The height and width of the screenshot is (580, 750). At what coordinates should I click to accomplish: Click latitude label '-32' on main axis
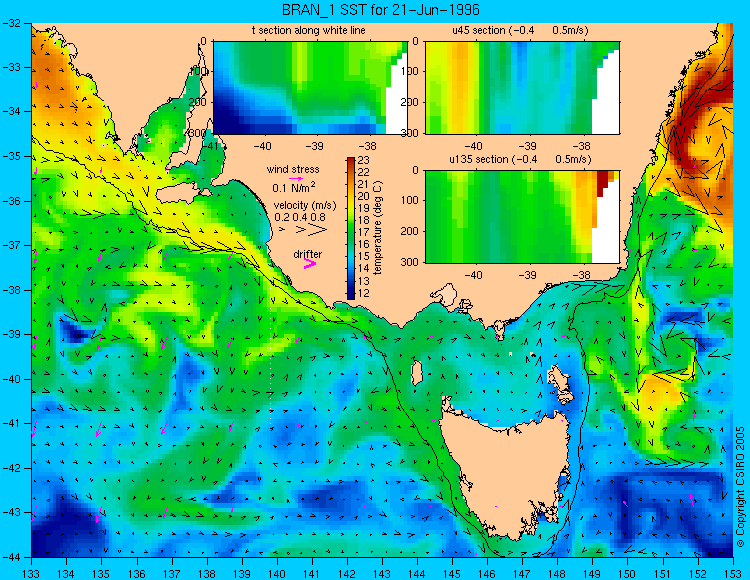11,23
